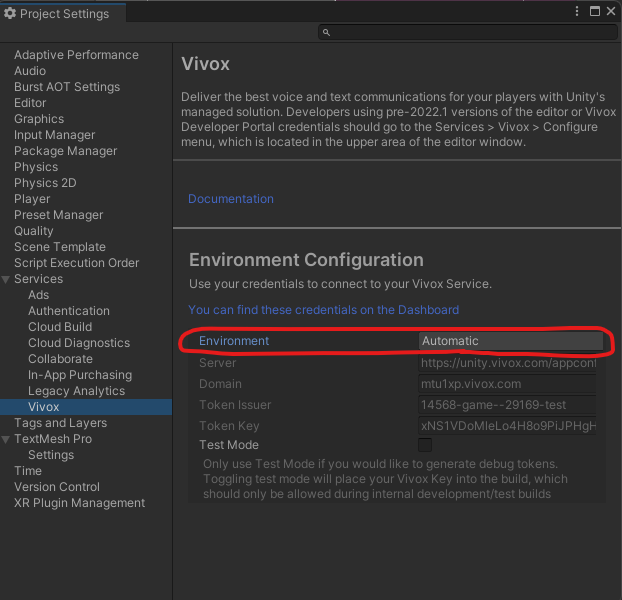Open TextMesh Pro Settings child item
The width and height of the screenshot is (622, 600).
51,455
